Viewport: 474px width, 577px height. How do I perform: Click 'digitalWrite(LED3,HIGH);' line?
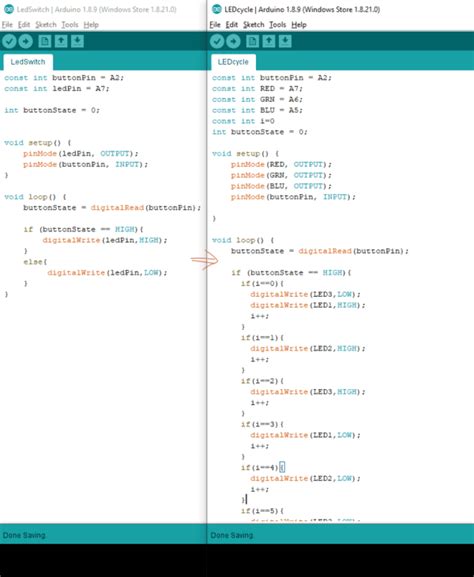coord(308,392)
